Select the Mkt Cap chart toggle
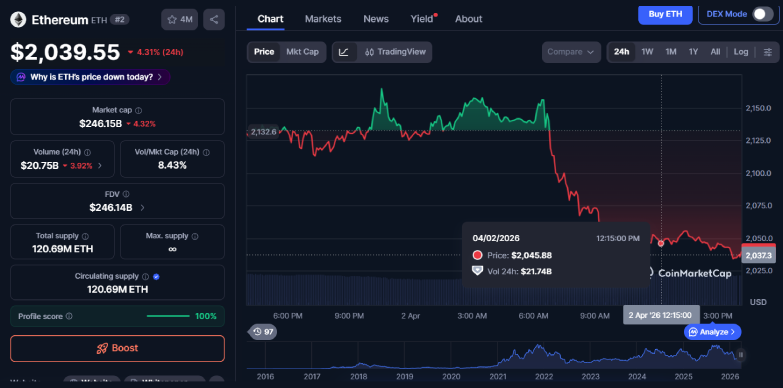 tap(302, 52)
